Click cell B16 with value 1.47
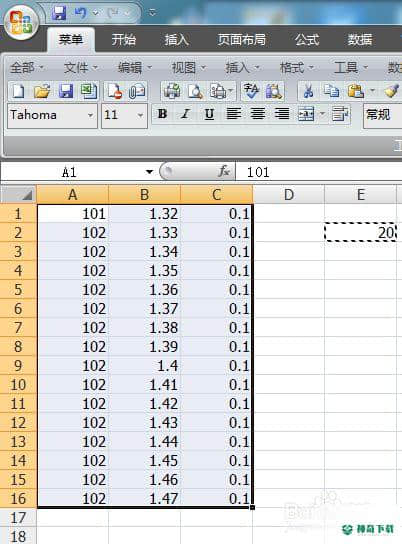This screenshot has width=402, height=544. click(x=145, y=499)
